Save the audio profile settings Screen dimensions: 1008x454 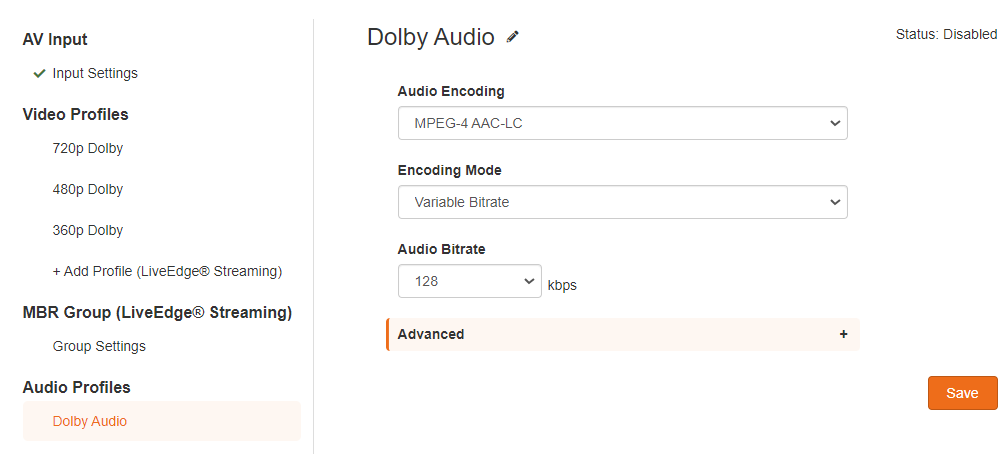coord(962,393)
